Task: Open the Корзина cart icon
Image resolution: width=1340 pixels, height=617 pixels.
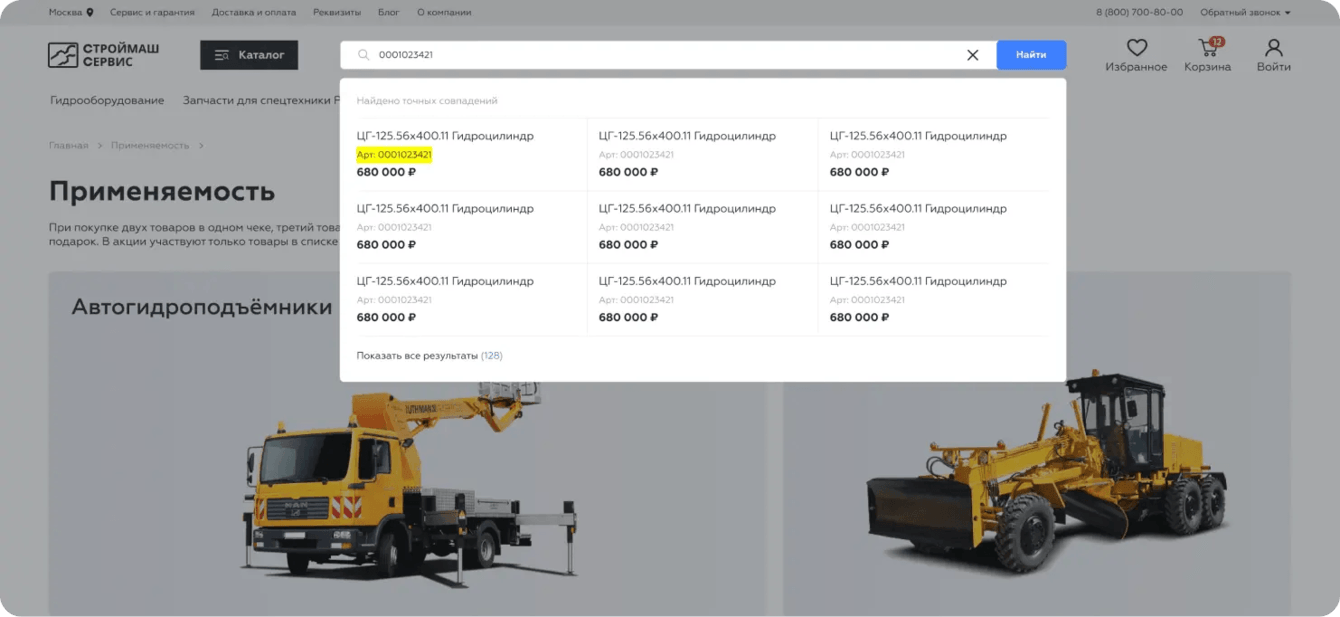Action: click(1208, 47)
